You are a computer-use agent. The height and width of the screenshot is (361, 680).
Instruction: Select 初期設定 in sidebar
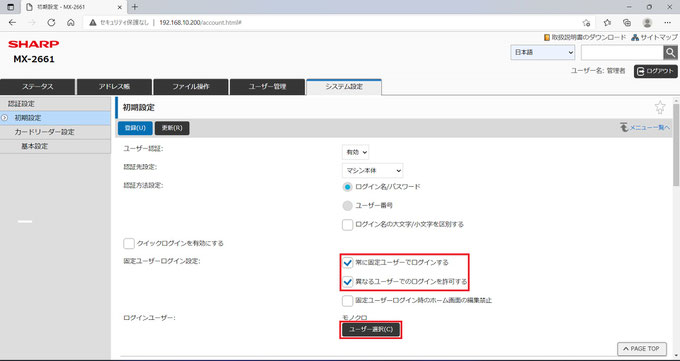56,118
